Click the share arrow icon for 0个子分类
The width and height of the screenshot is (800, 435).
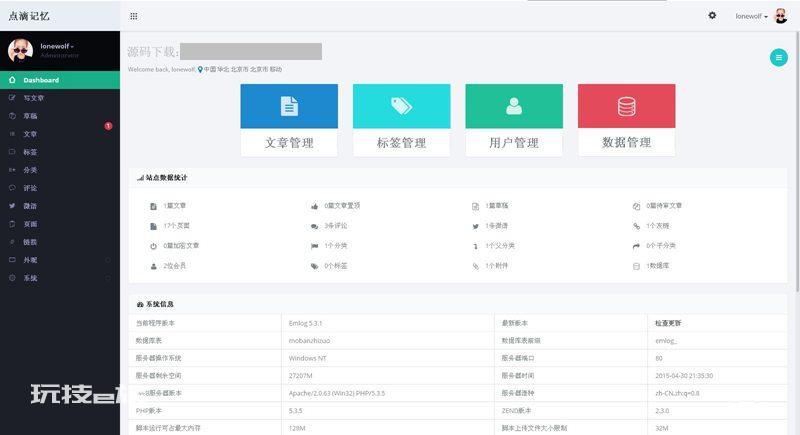coord(636,246)
